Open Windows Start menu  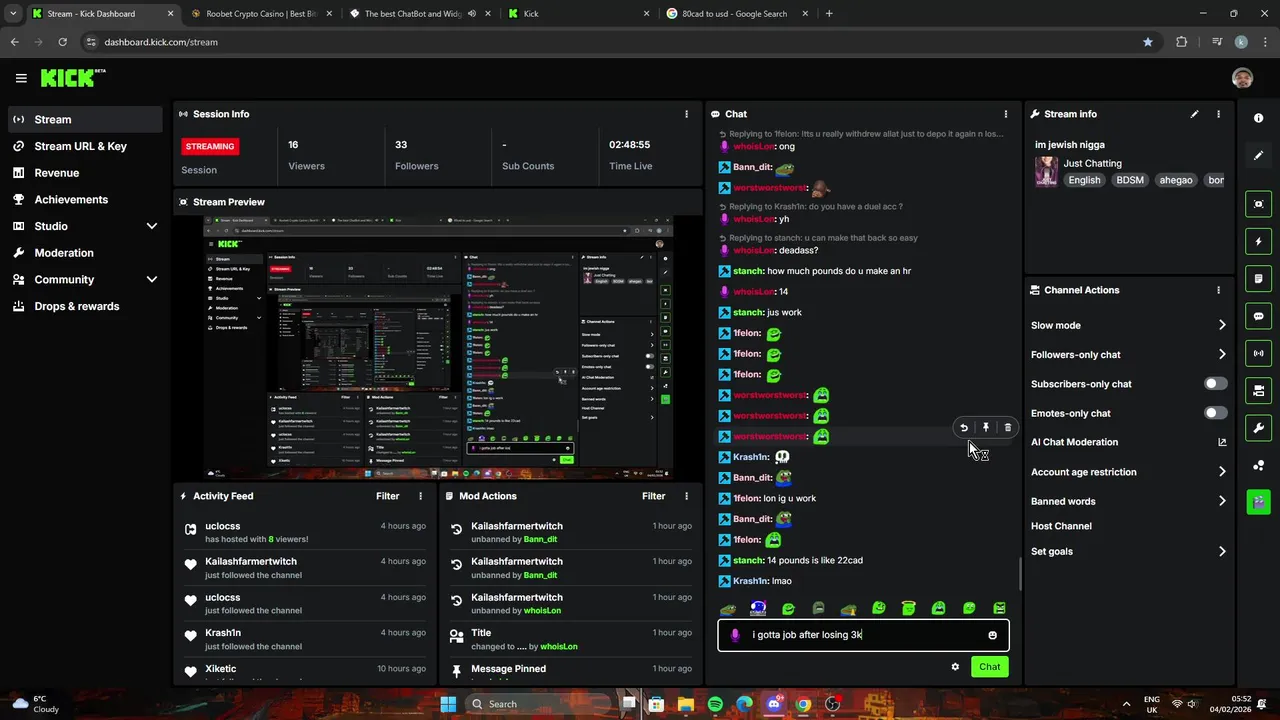(448, 704)
